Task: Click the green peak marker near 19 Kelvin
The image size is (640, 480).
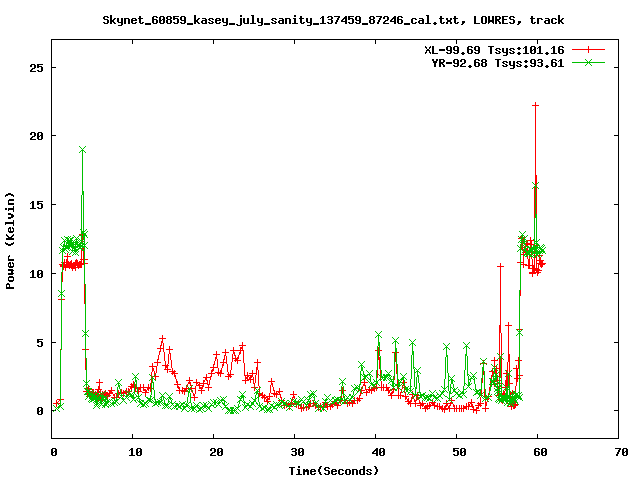Action: coord(82,150)
